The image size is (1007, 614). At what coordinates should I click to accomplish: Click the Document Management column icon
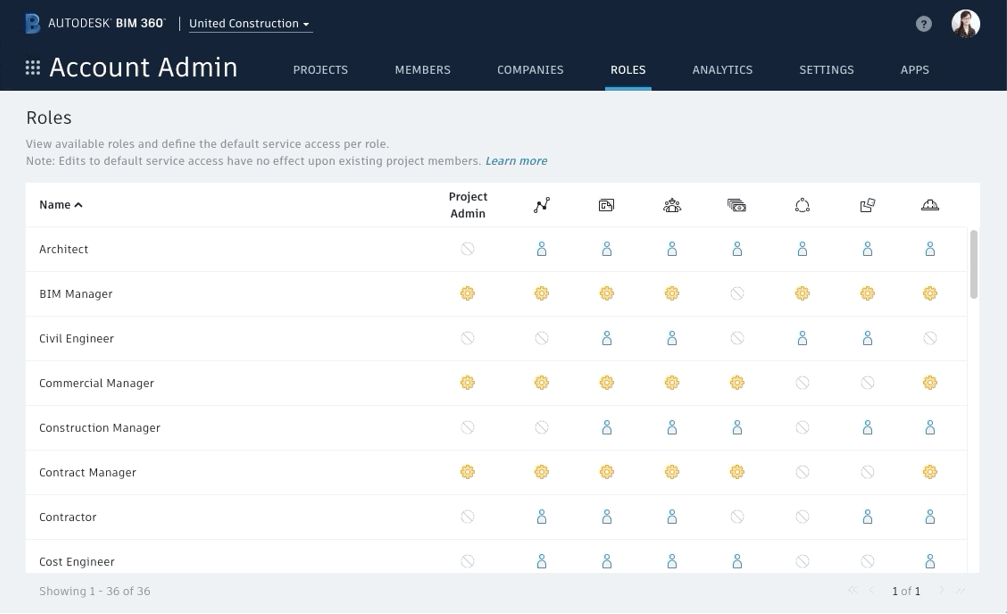[x=606, y=205]
